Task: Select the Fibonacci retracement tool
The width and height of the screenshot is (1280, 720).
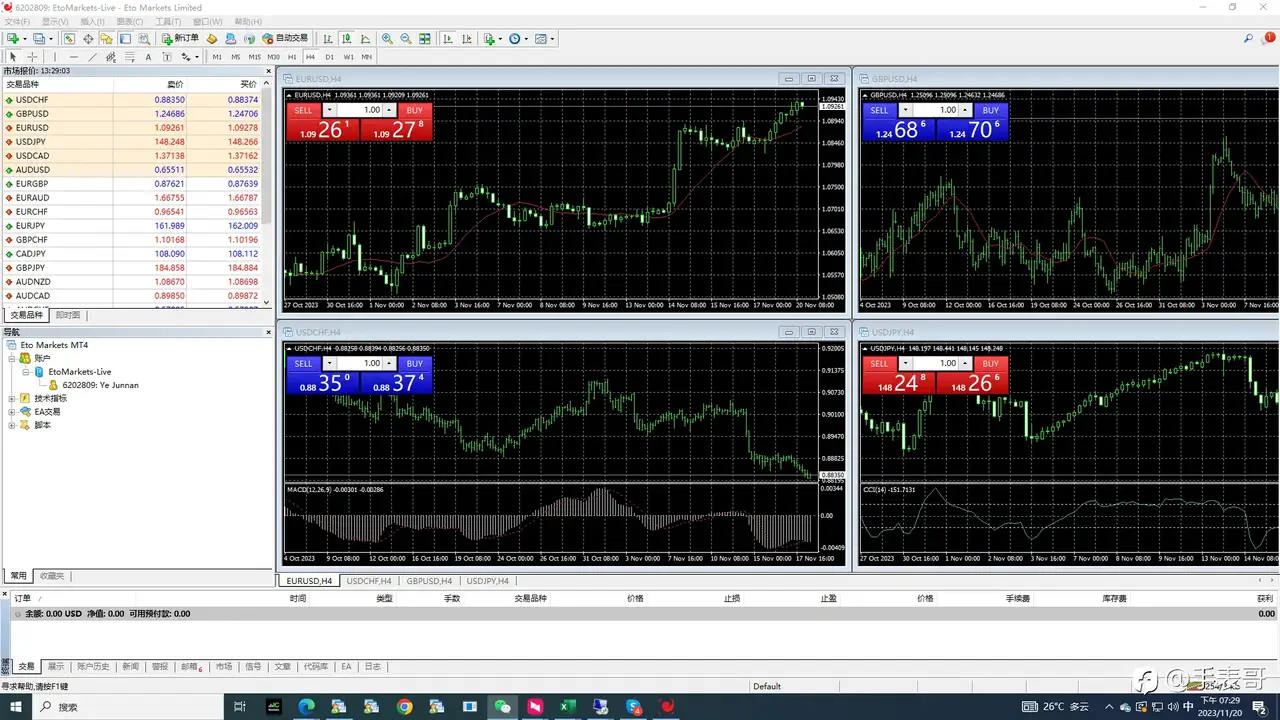Action: click(x=129, y=57)
